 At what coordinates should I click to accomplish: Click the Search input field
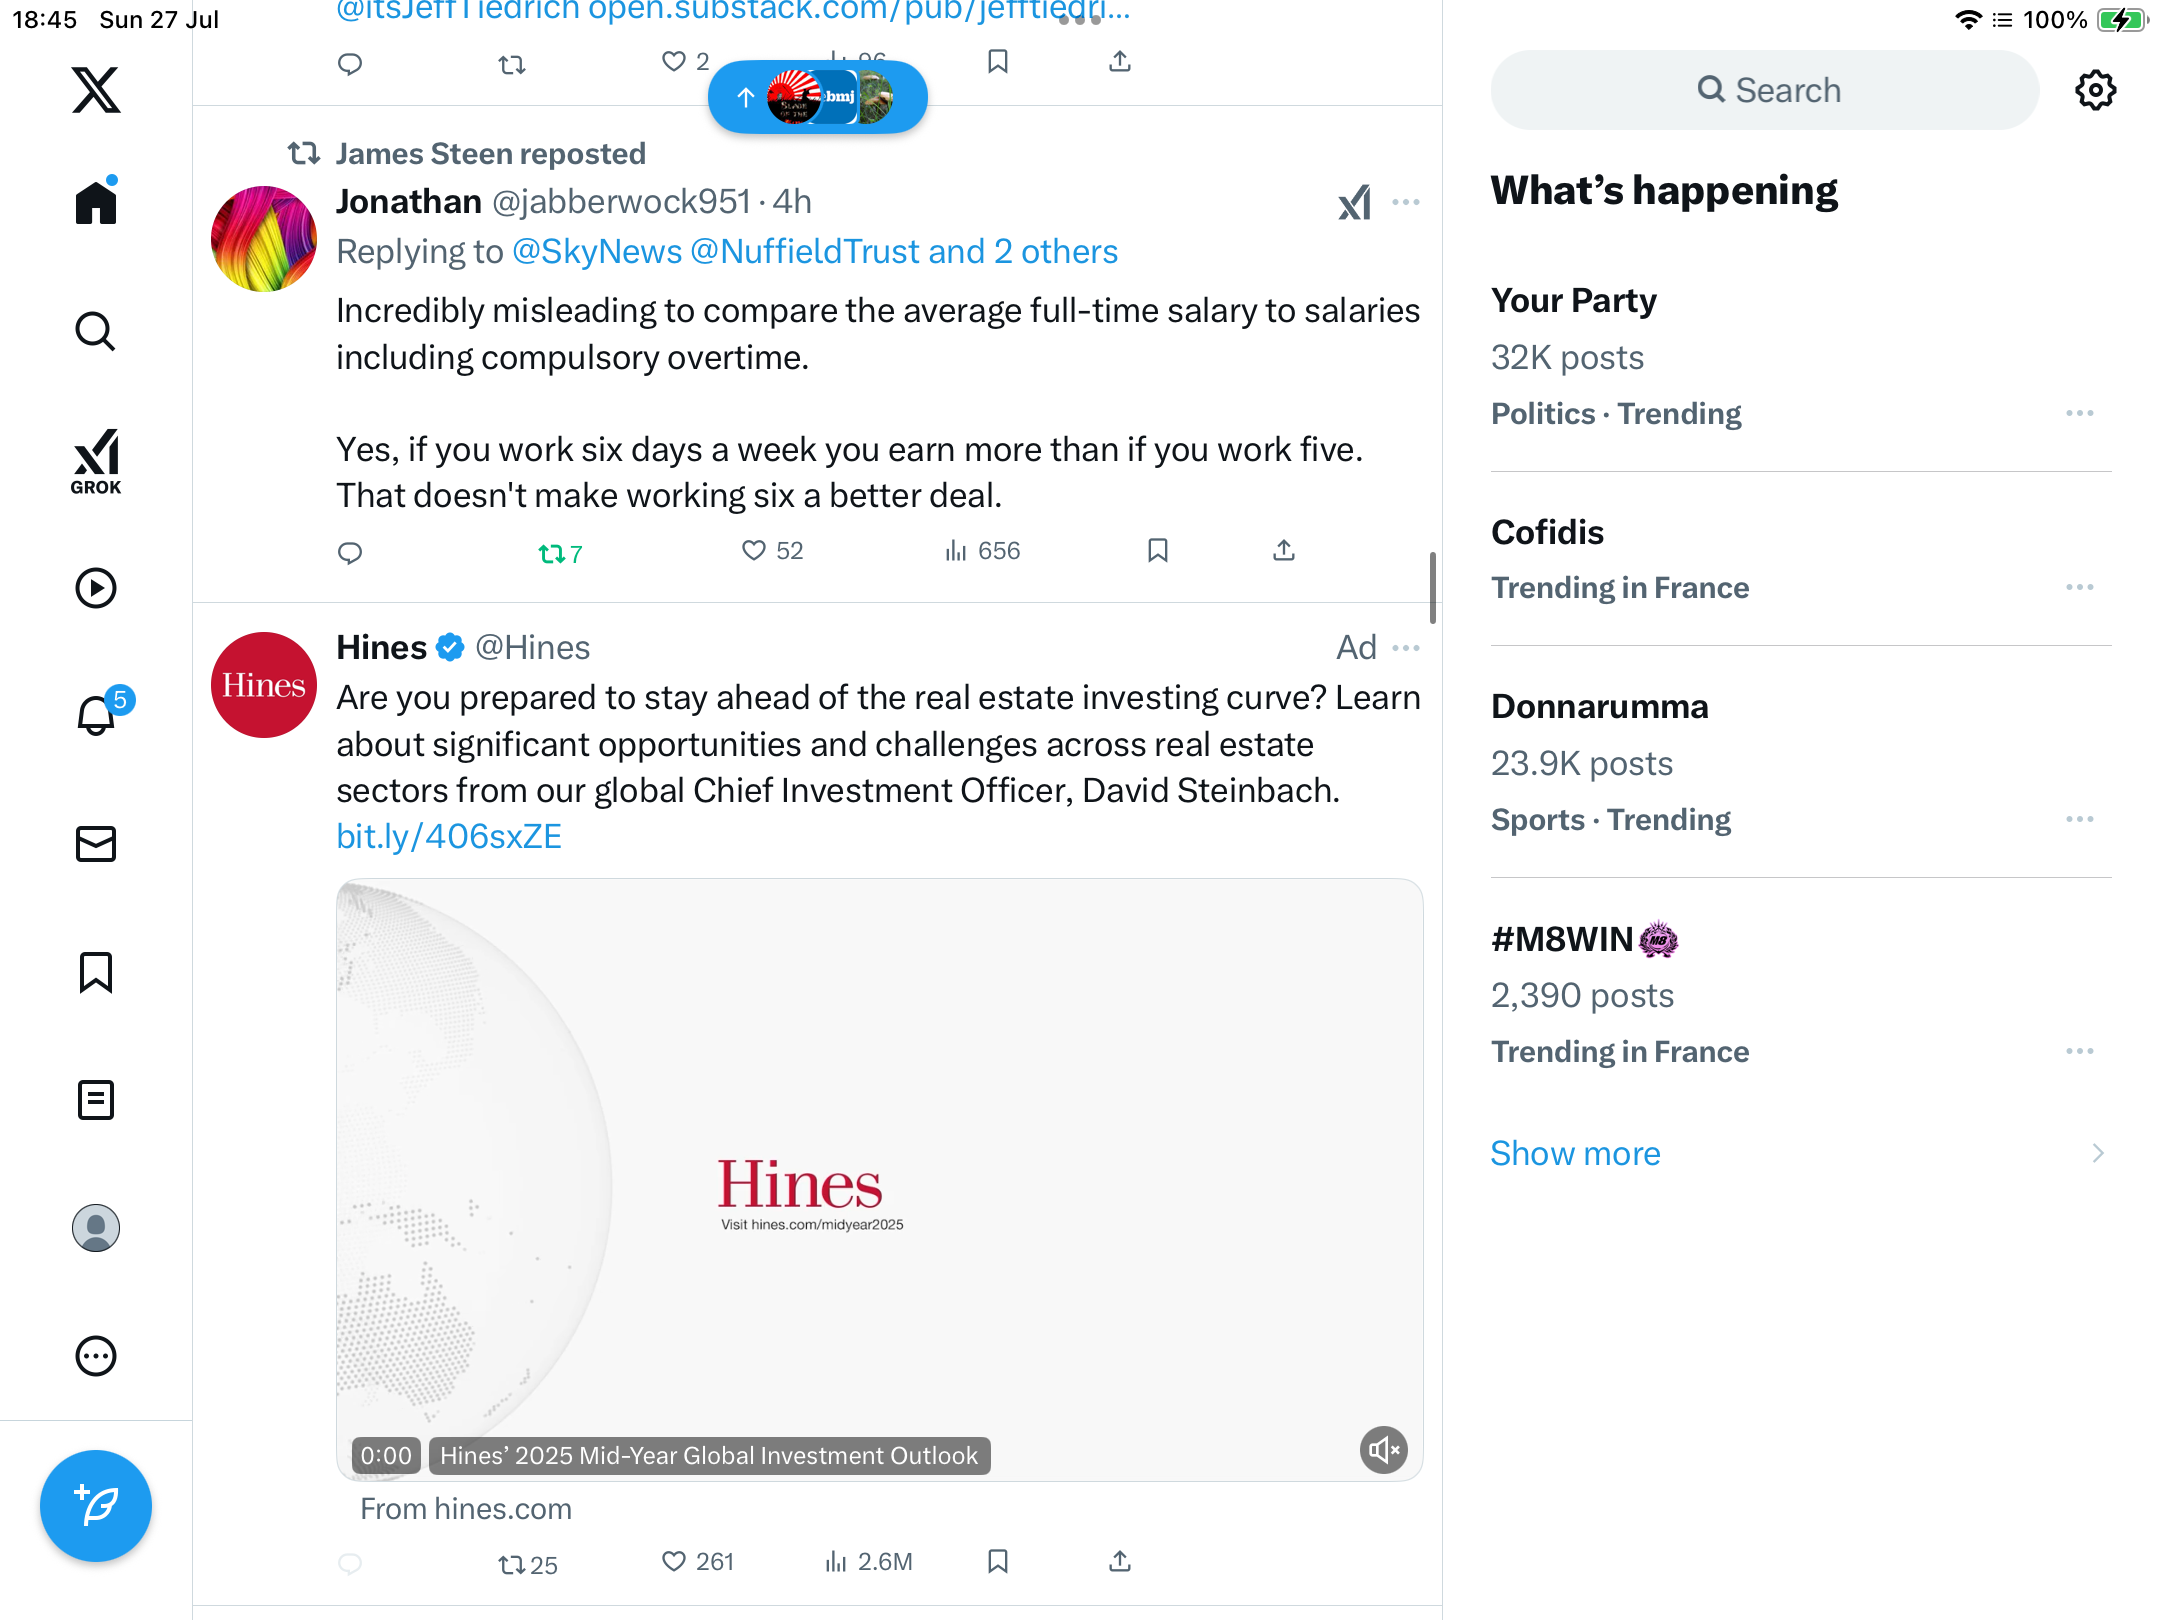tap(1766, 90)
